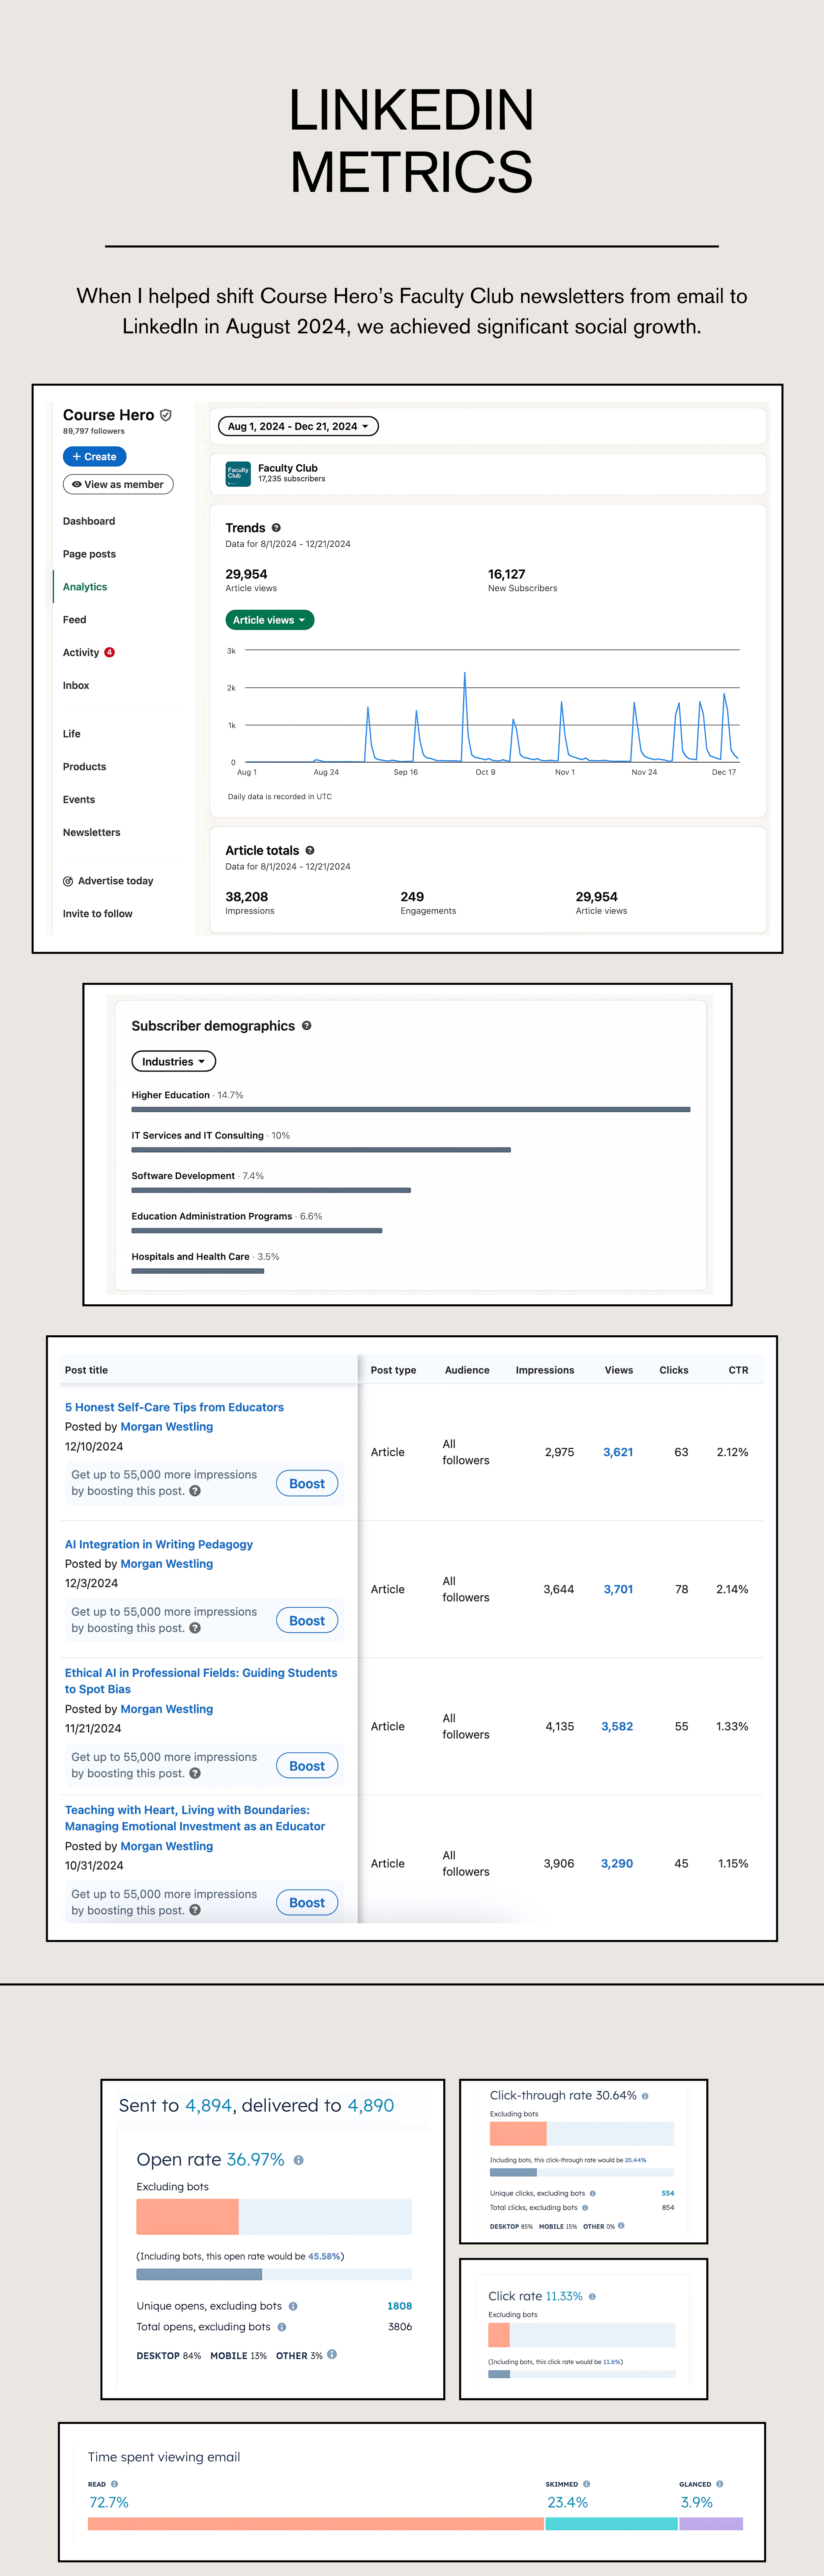Click info icon next to Click-through rate
Viewport: 824px width, 2576px height.
pos(645,2096)
